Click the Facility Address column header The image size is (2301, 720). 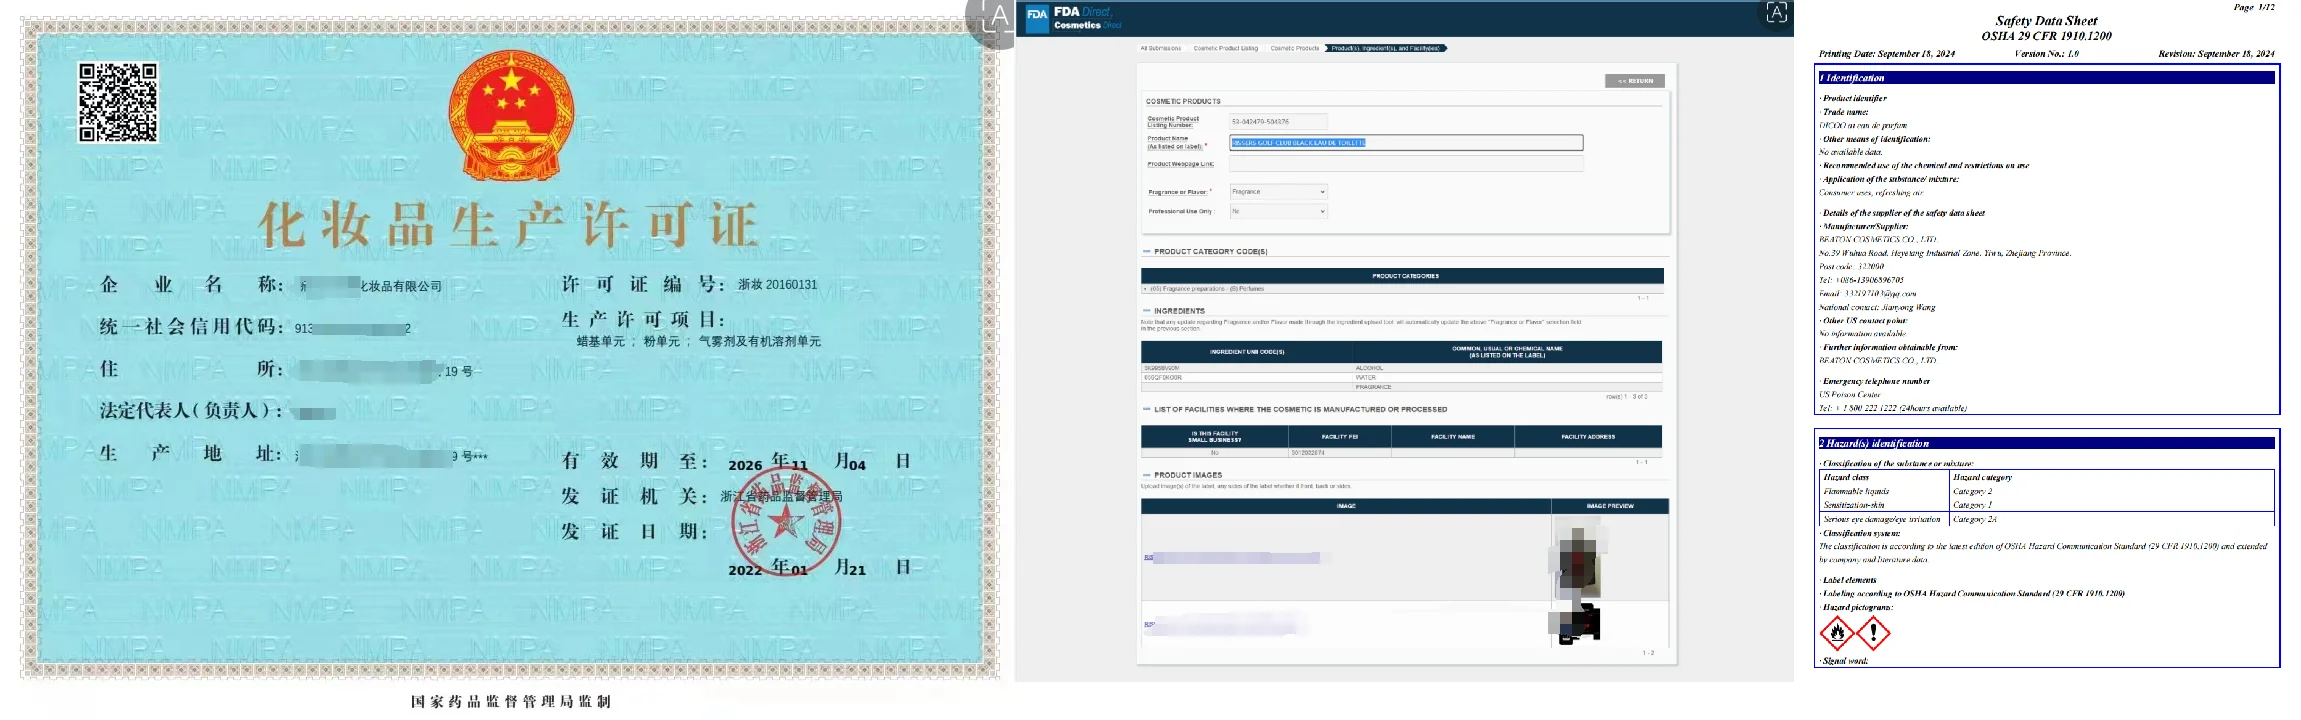point(1588,437)
